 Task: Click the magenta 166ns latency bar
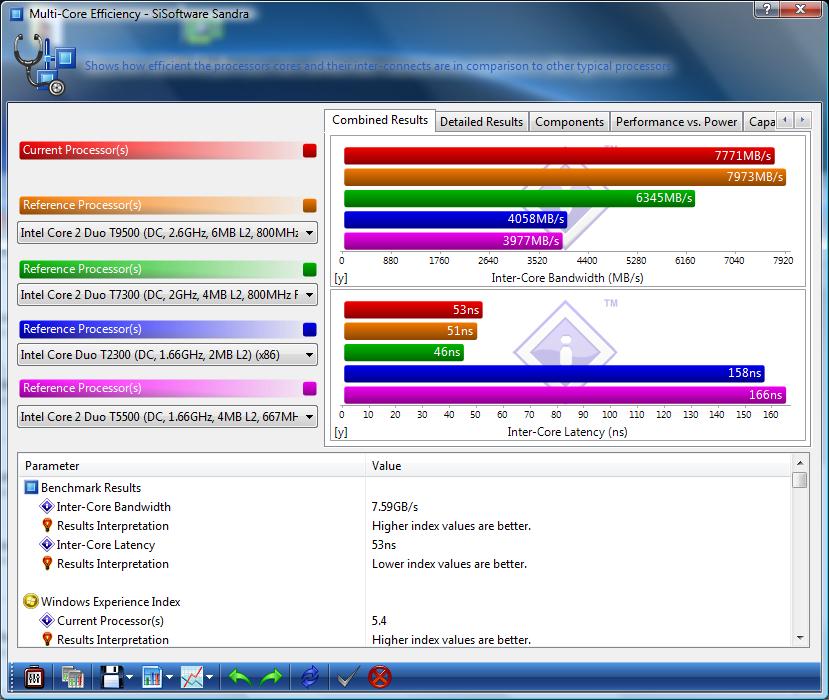pyautogui.click(x=565, y=395)
